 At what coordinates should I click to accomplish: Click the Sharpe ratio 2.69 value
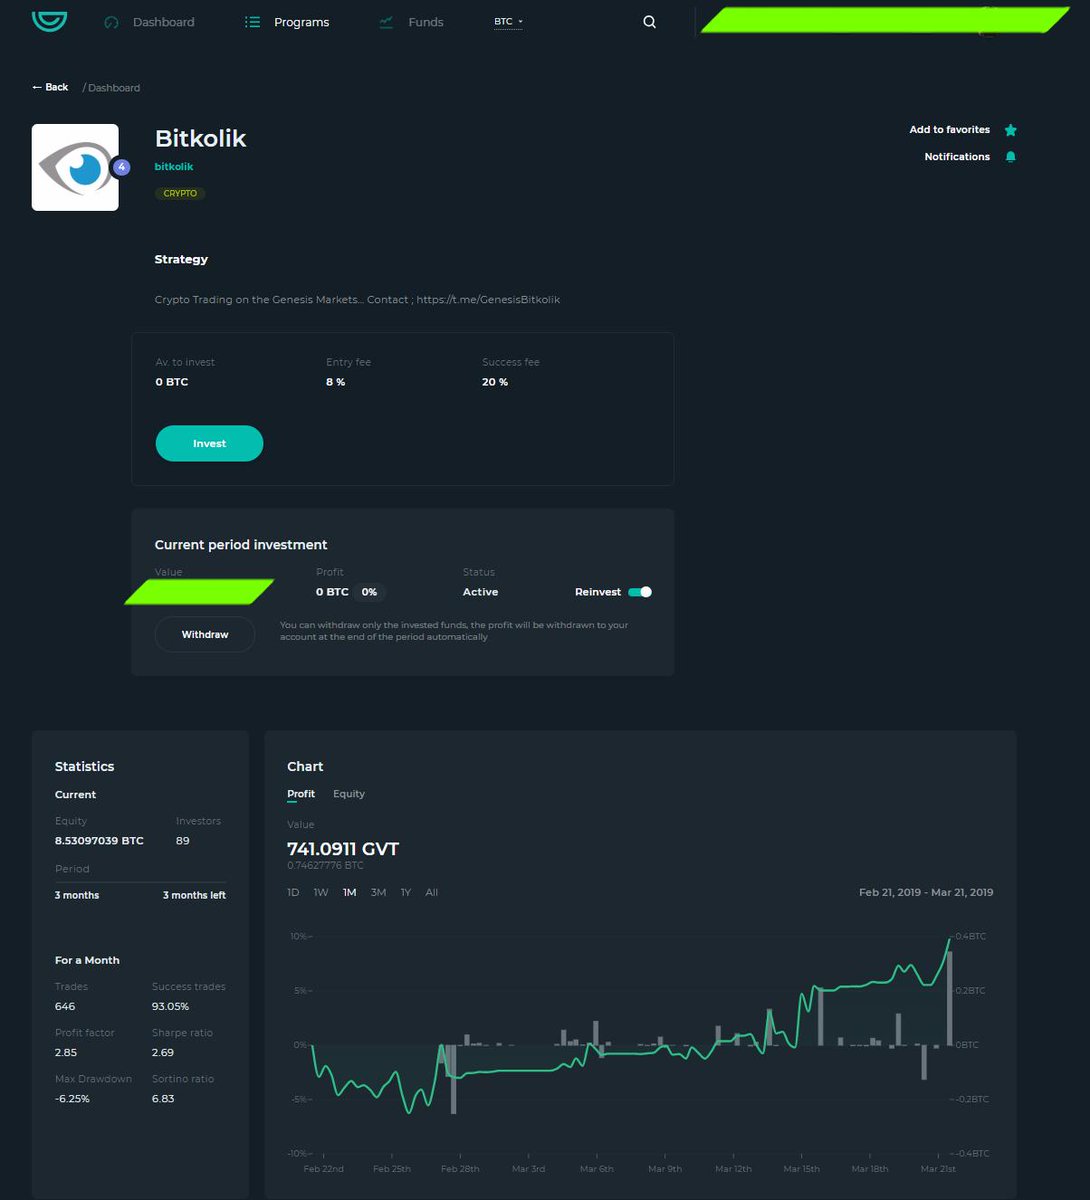(163, 1052)
